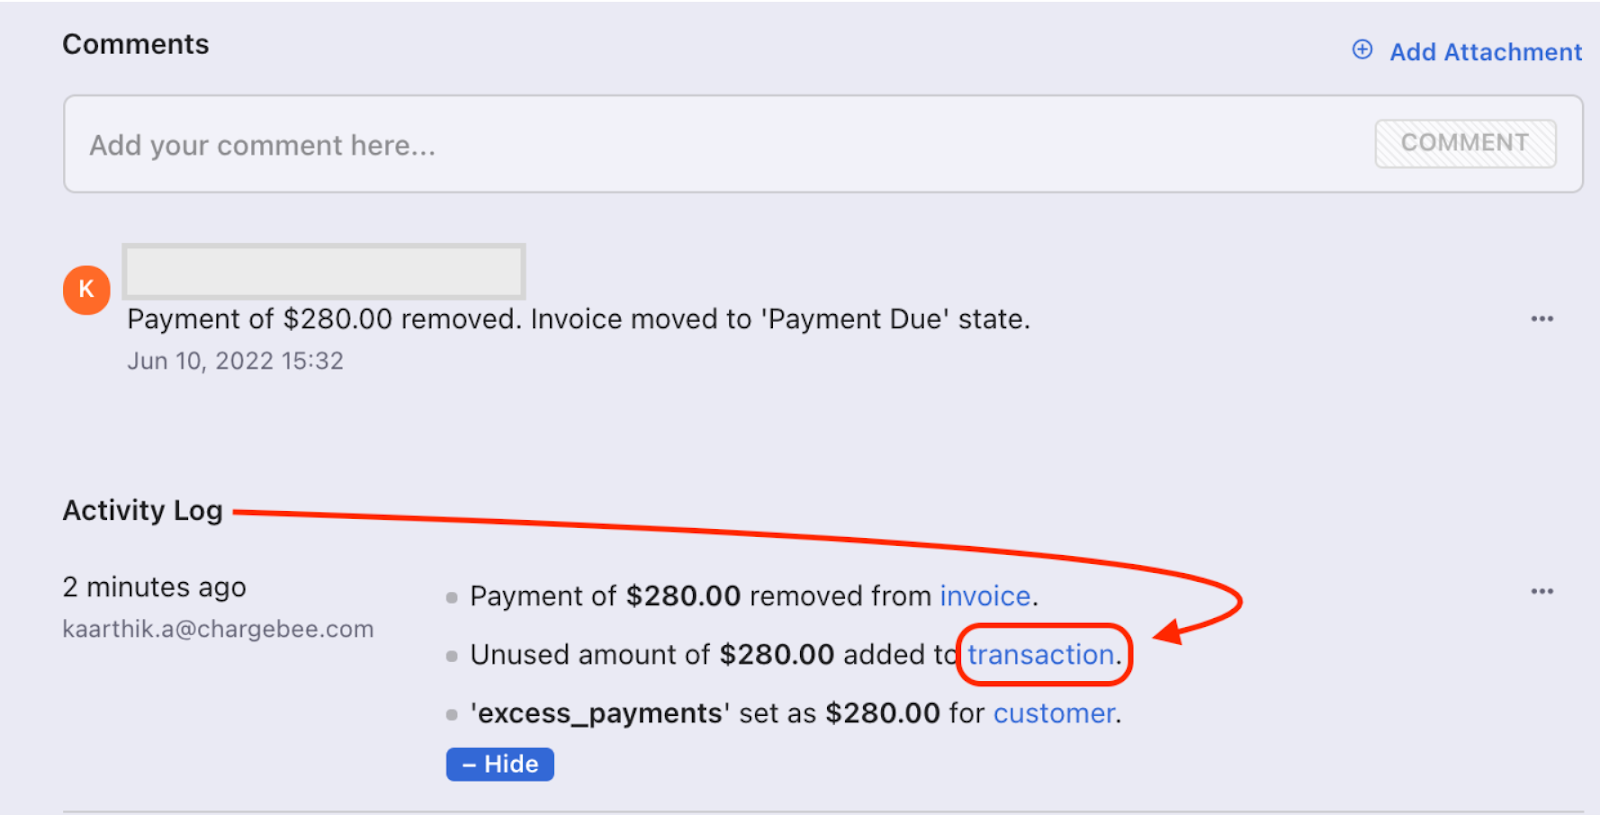This screenshot has width=1600, height=815.
Task: Click the orange K user avatar
Action: pyautogui.click(x=87, y=290)
